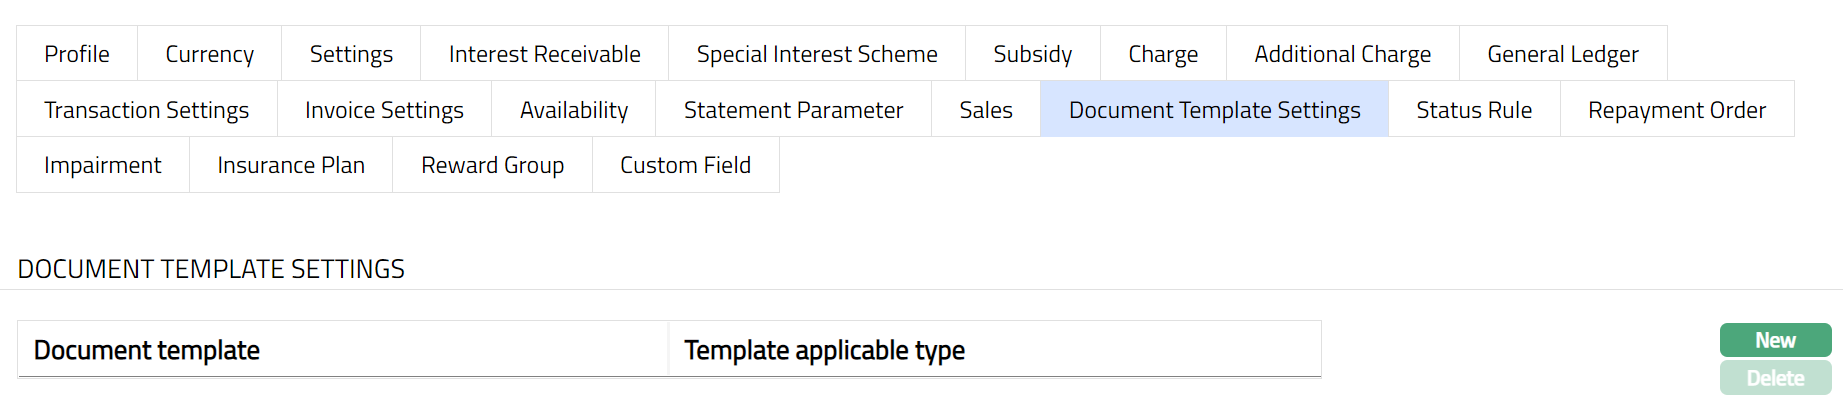Select the Interest Receivable tab
The width and height of the screenshot is (1843, 411).
[544, 54]
